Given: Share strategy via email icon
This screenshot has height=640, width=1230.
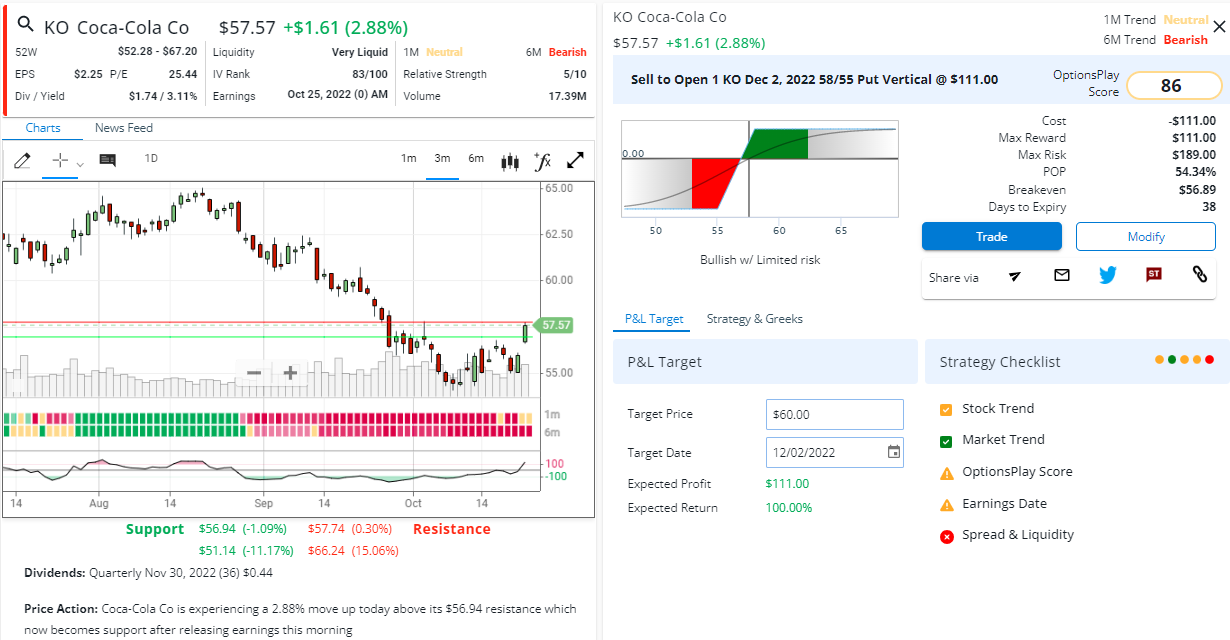Looking at the screenshot, I should [1062, 275].
